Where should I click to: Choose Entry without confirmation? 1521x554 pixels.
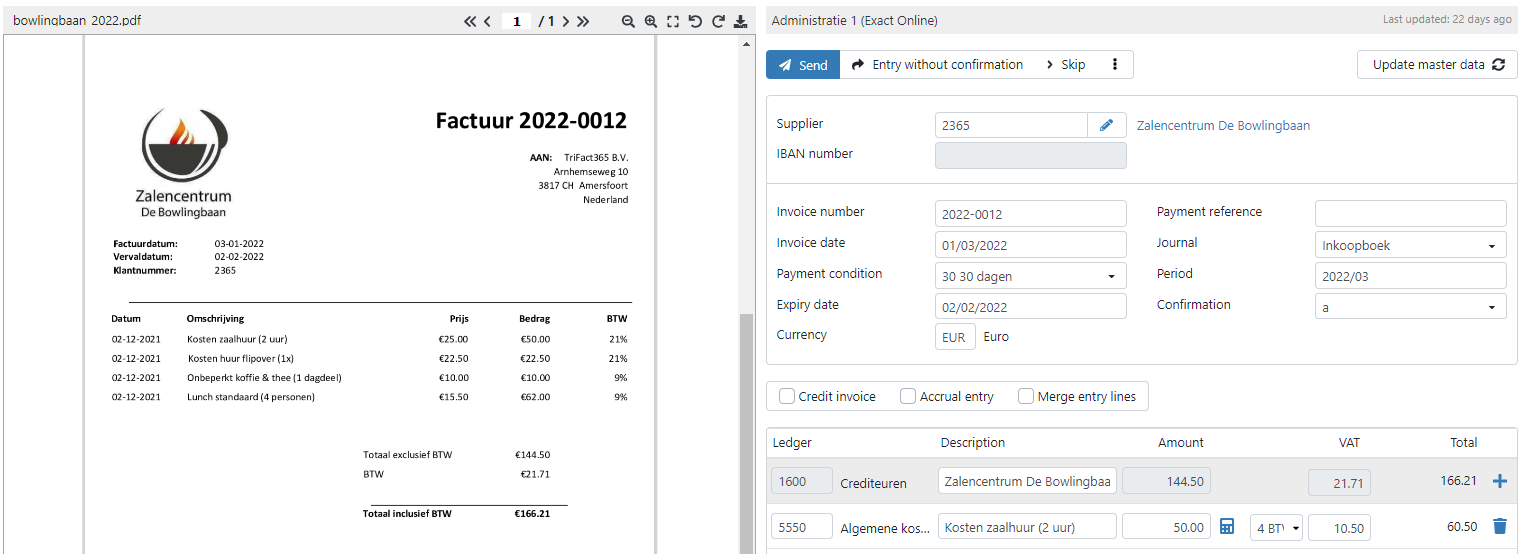click(x=937, y=64)
